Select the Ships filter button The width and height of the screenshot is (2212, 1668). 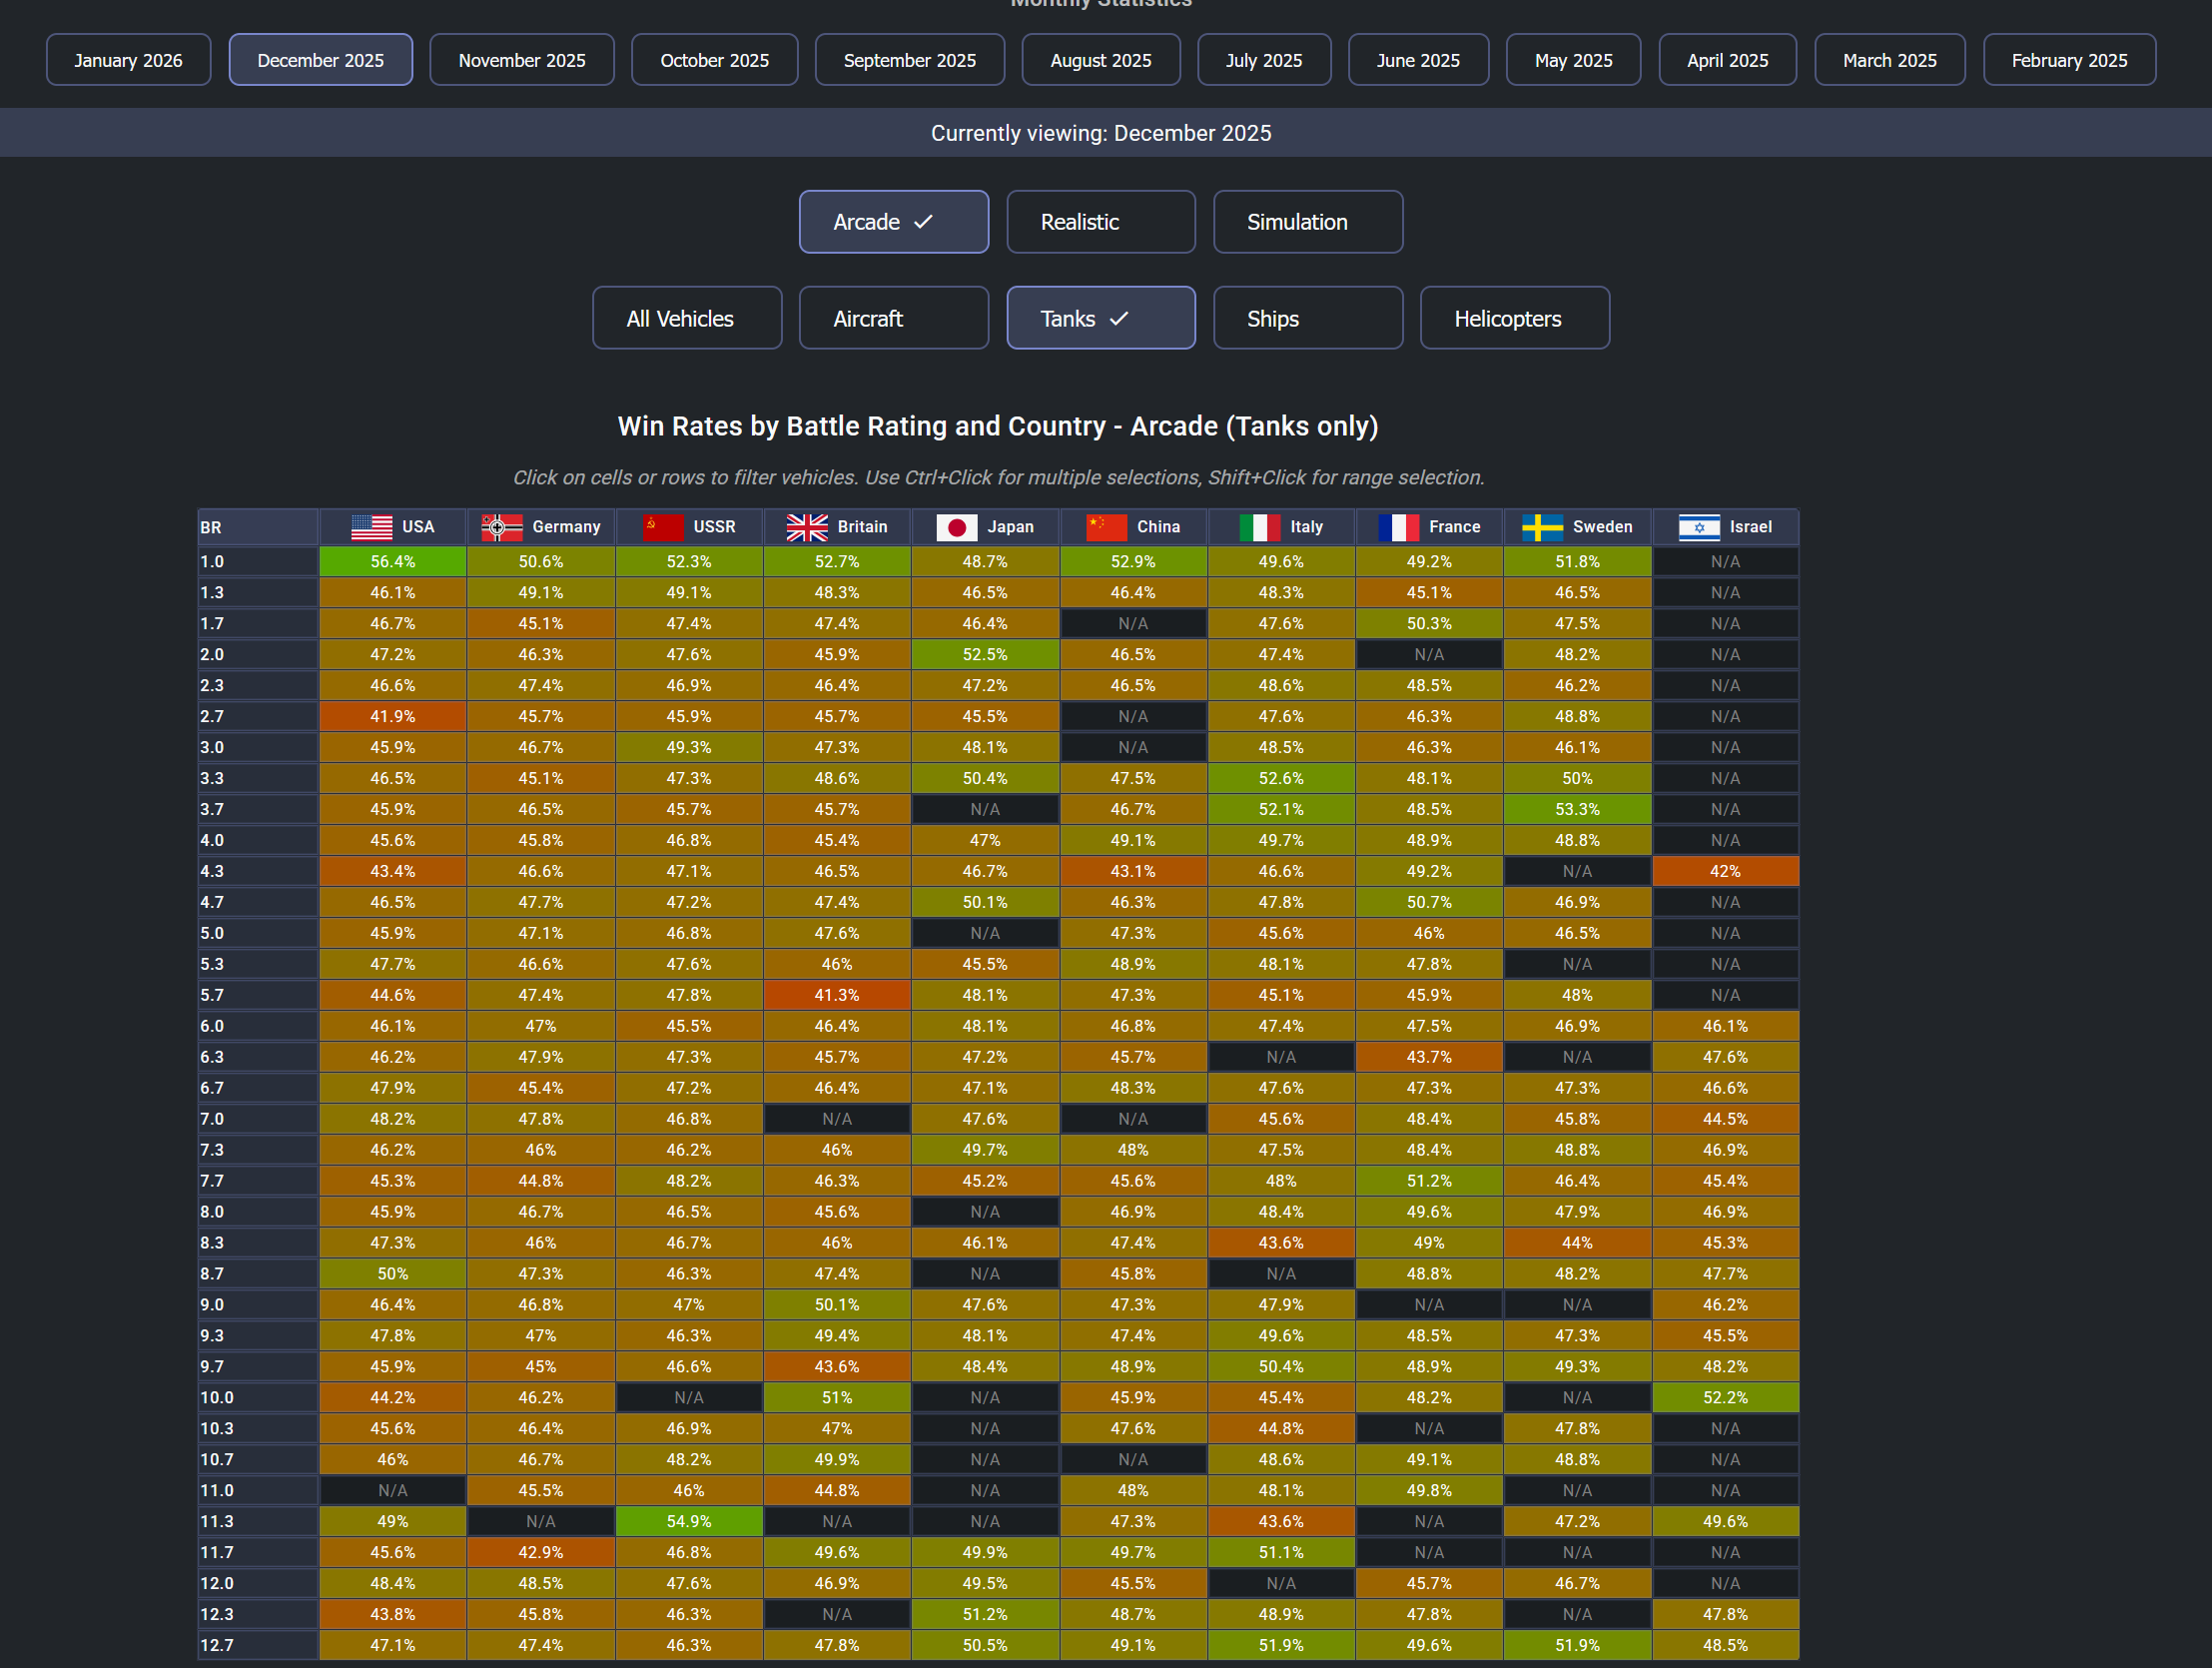tap(1307, 319)
